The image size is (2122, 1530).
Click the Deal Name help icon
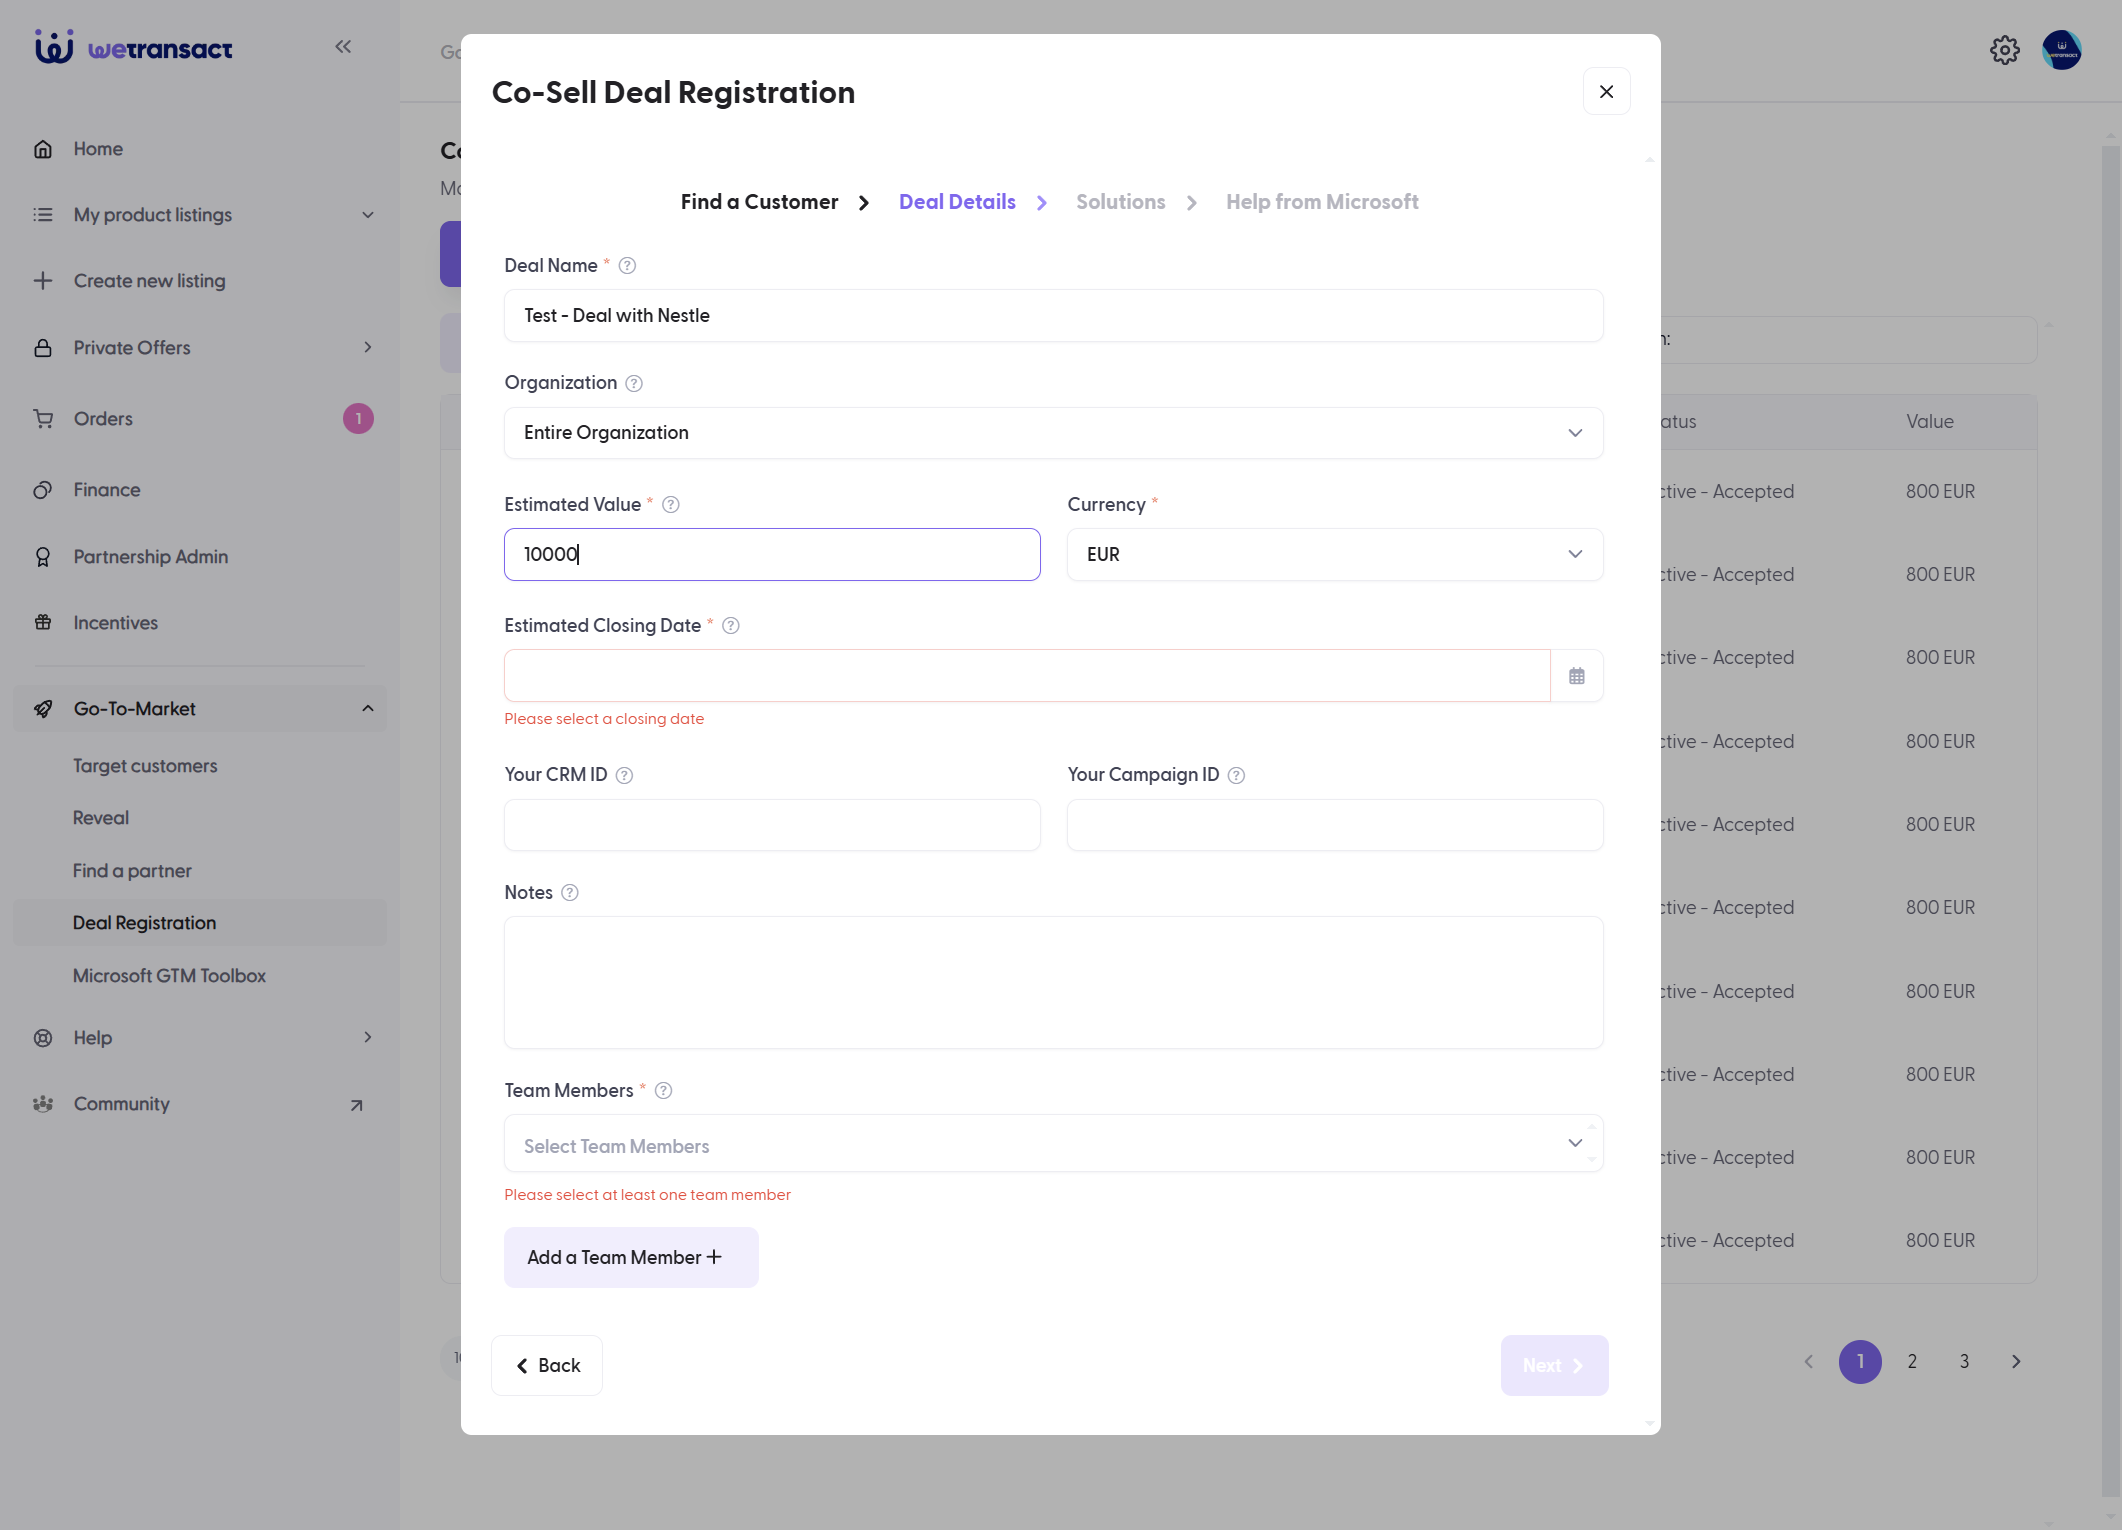coord(627,266)
